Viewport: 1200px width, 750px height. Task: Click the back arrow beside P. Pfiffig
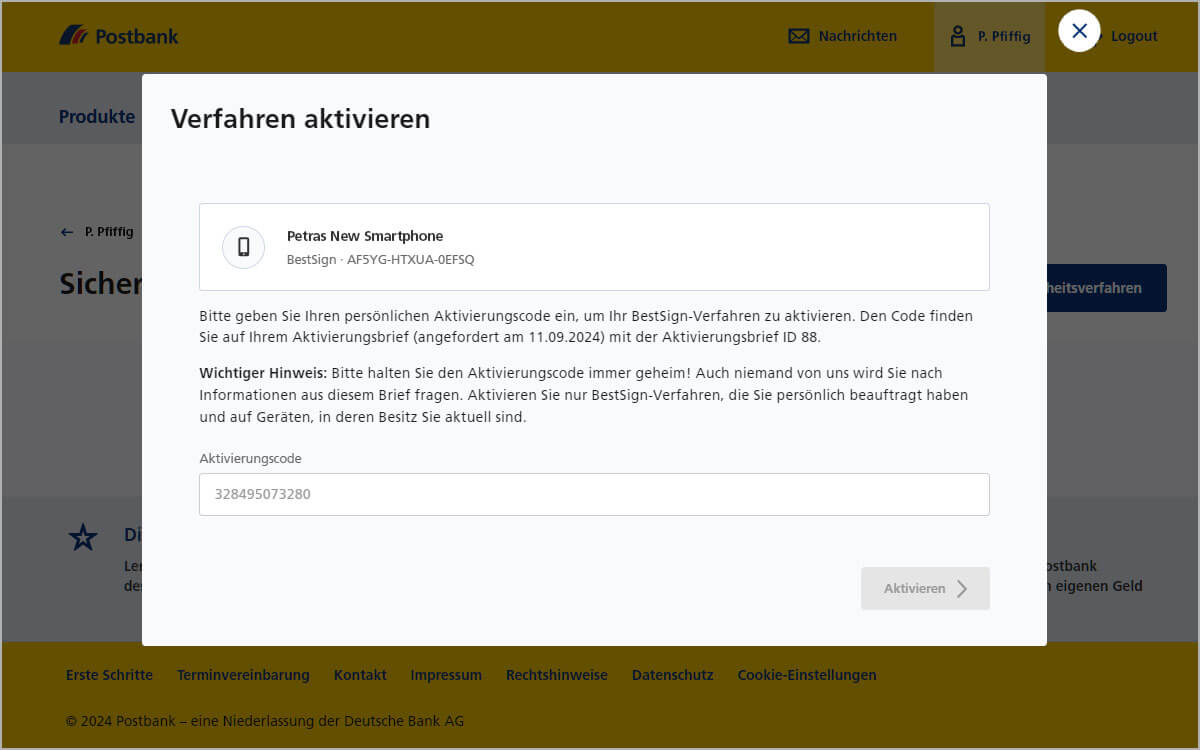click(67, 232)
